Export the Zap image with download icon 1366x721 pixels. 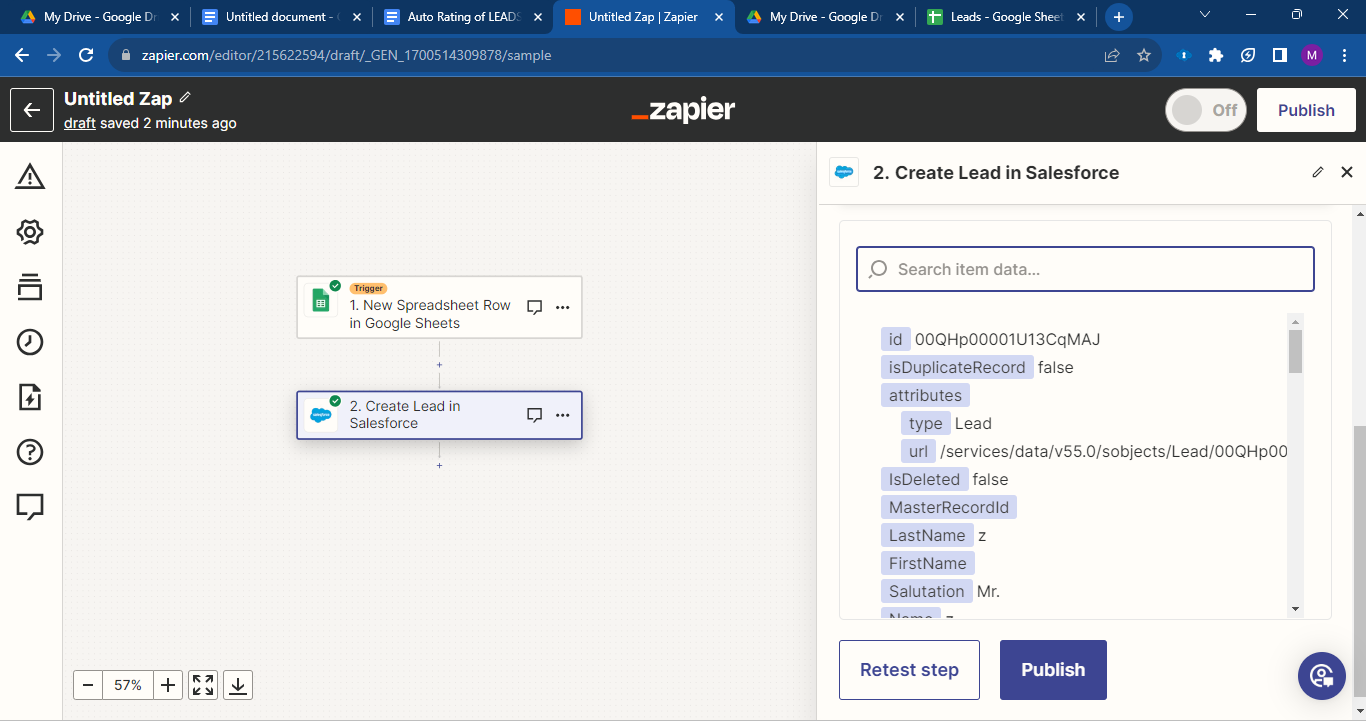[x=238, y=685]
